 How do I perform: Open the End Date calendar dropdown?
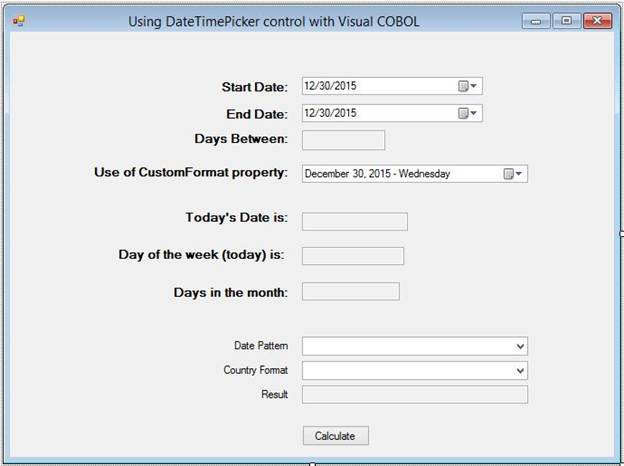coord(468,113)
